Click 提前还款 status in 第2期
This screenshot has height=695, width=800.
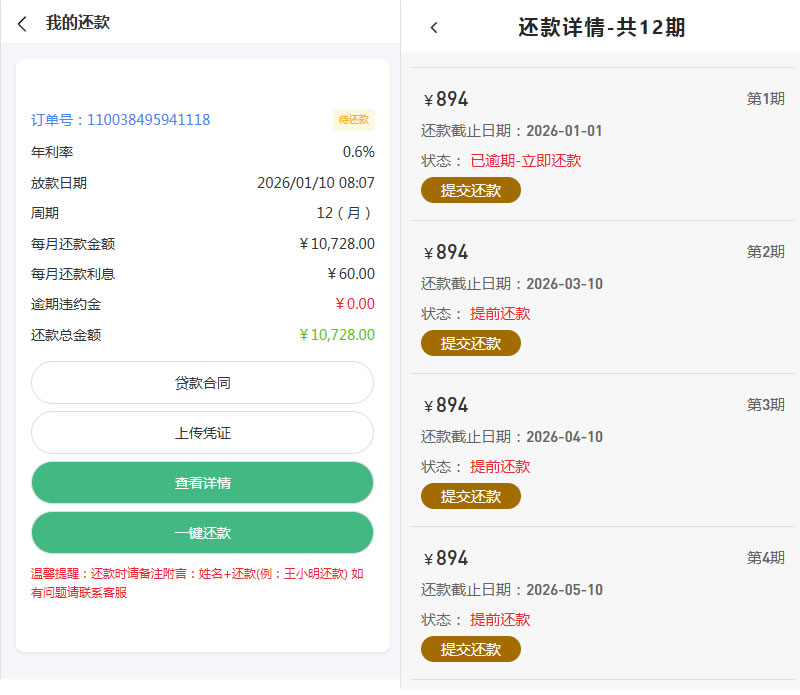click(x=500, y=314)
